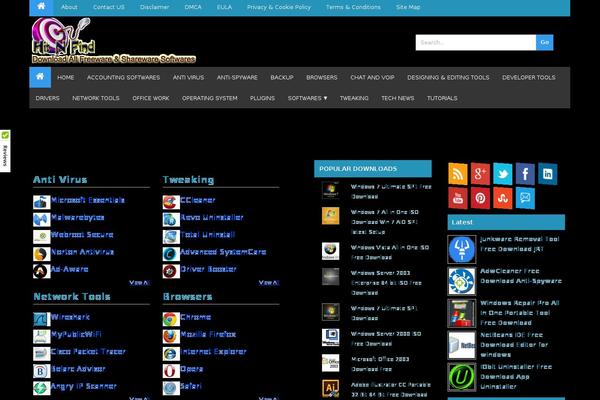Click the Chrome browser icon
600x400 pixels.
(x=171, y=319)
